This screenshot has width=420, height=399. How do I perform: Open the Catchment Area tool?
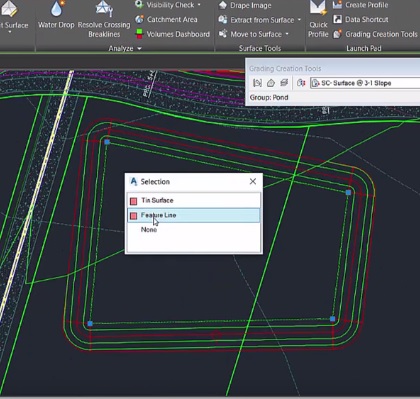click(166, 20)
